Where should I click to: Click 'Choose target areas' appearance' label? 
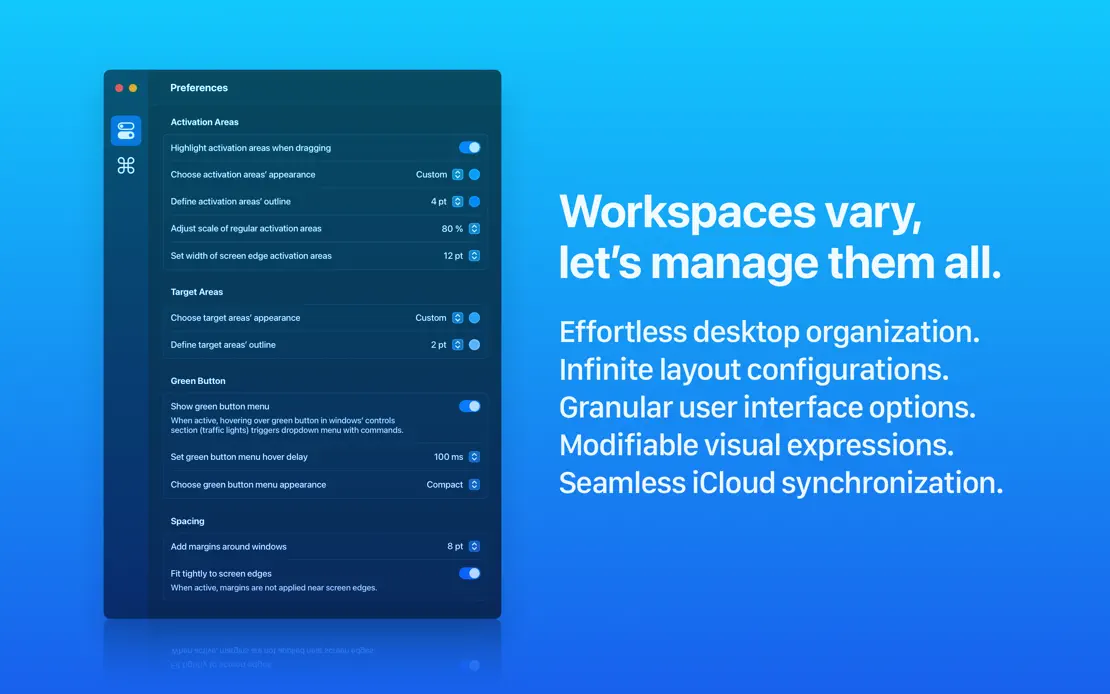pyautogui.click(x=235, y=317)
